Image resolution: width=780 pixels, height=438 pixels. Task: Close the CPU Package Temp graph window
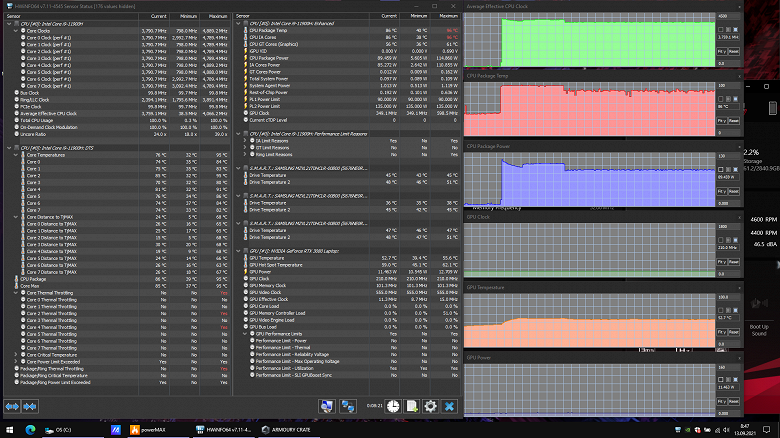[739, 76]
